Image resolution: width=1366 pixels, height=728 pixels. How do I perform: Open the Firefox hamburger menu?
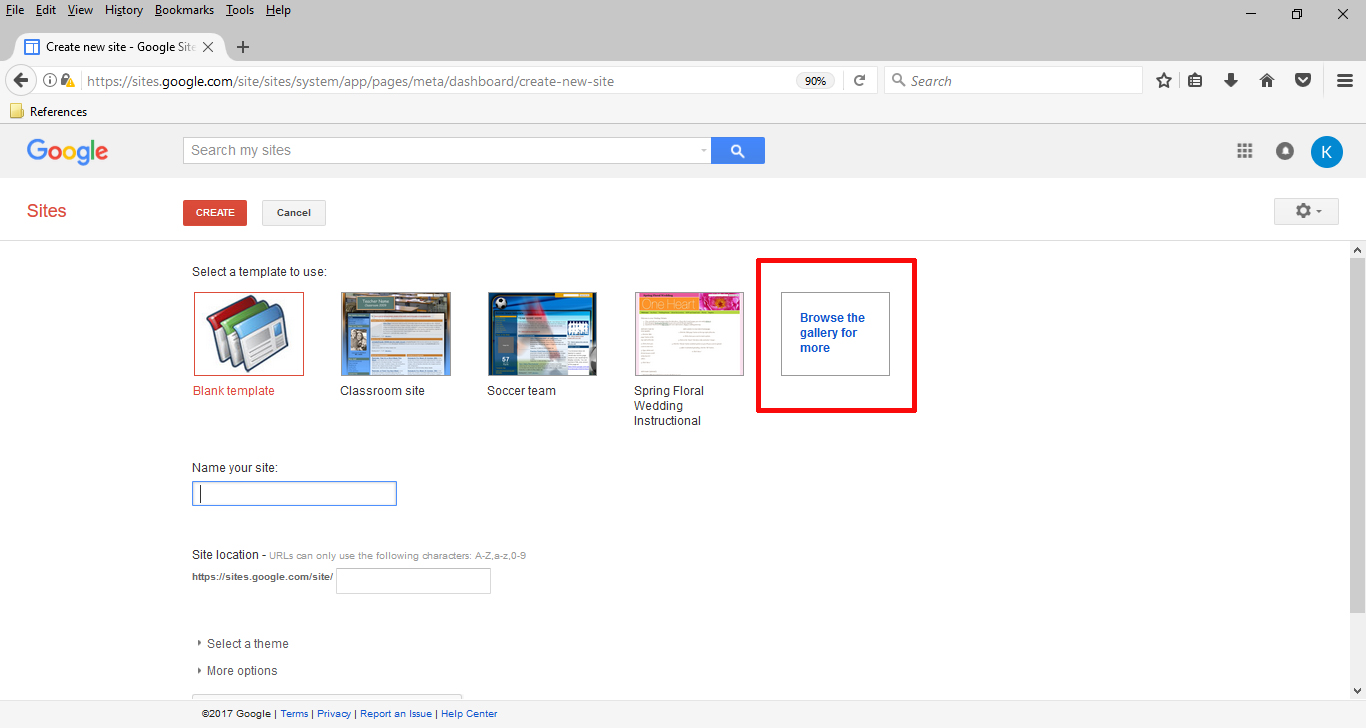(1345, 81)
